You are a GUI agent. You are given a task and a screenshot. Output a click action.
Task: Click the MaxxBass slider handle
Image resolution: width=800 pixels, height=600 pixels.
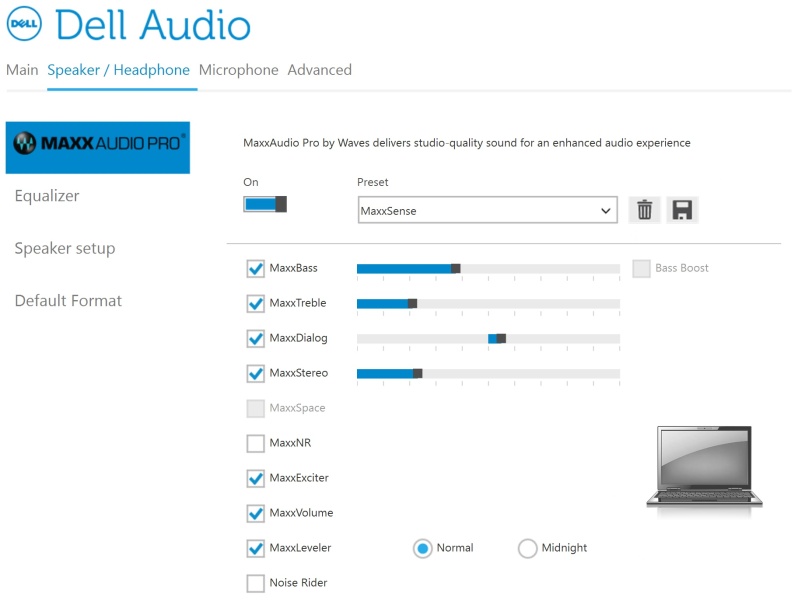[x=456, y=268]
